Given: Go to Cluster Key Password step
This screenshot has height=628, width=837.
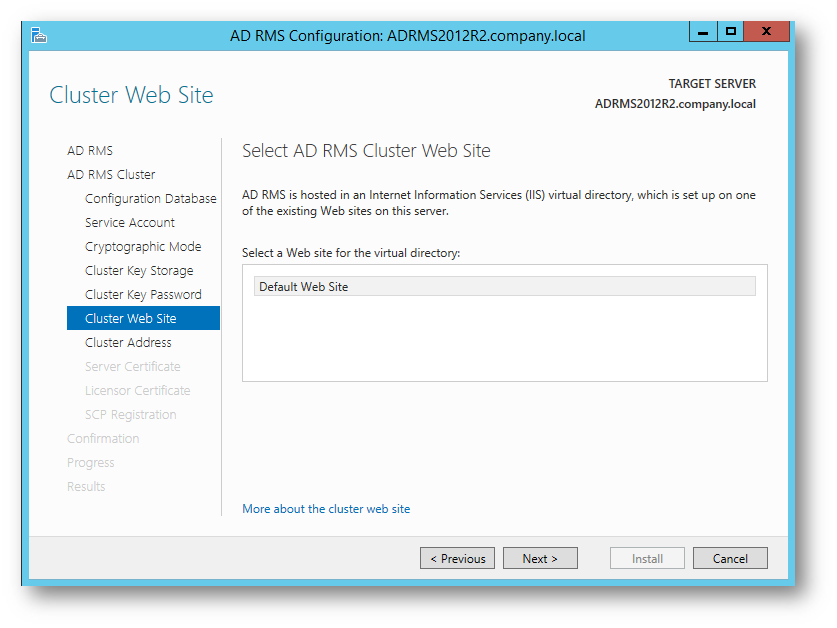Looking at the screenshot, I should coord(143,295).
